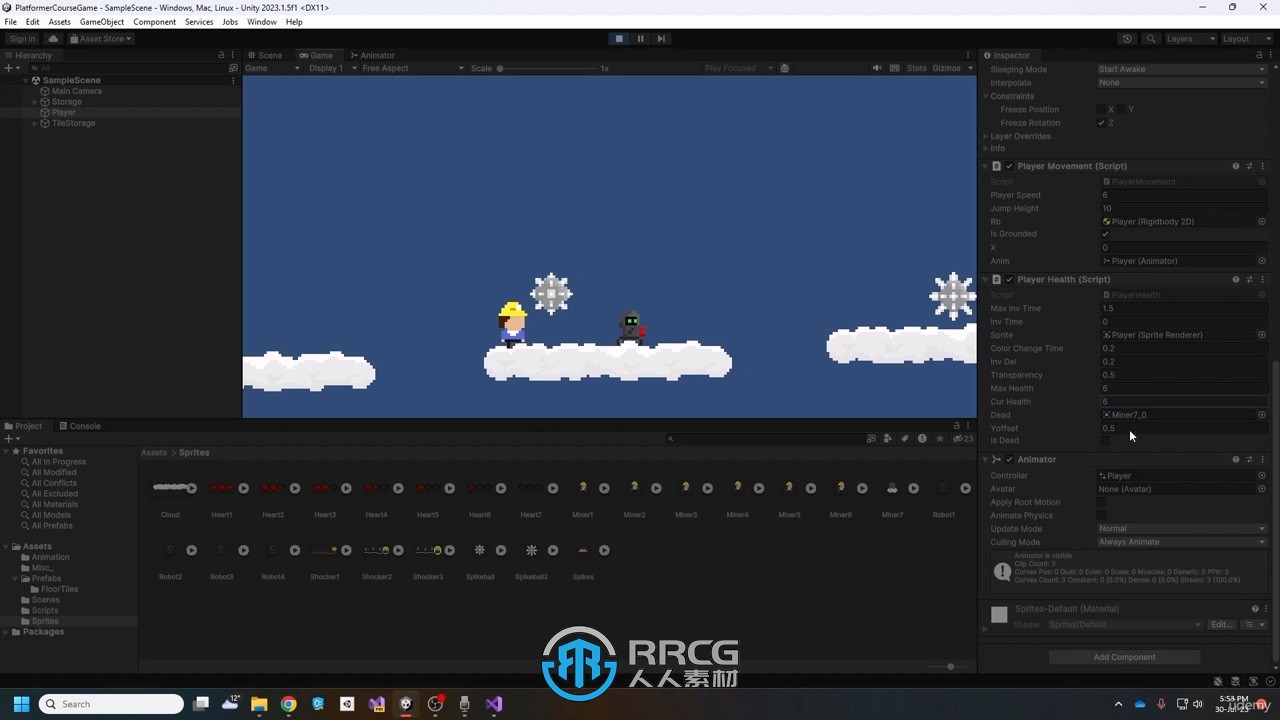Screen dimensions: 1280x720
Task: Click the favorites star icon in Project toolbar
Action: coord(939,438)
